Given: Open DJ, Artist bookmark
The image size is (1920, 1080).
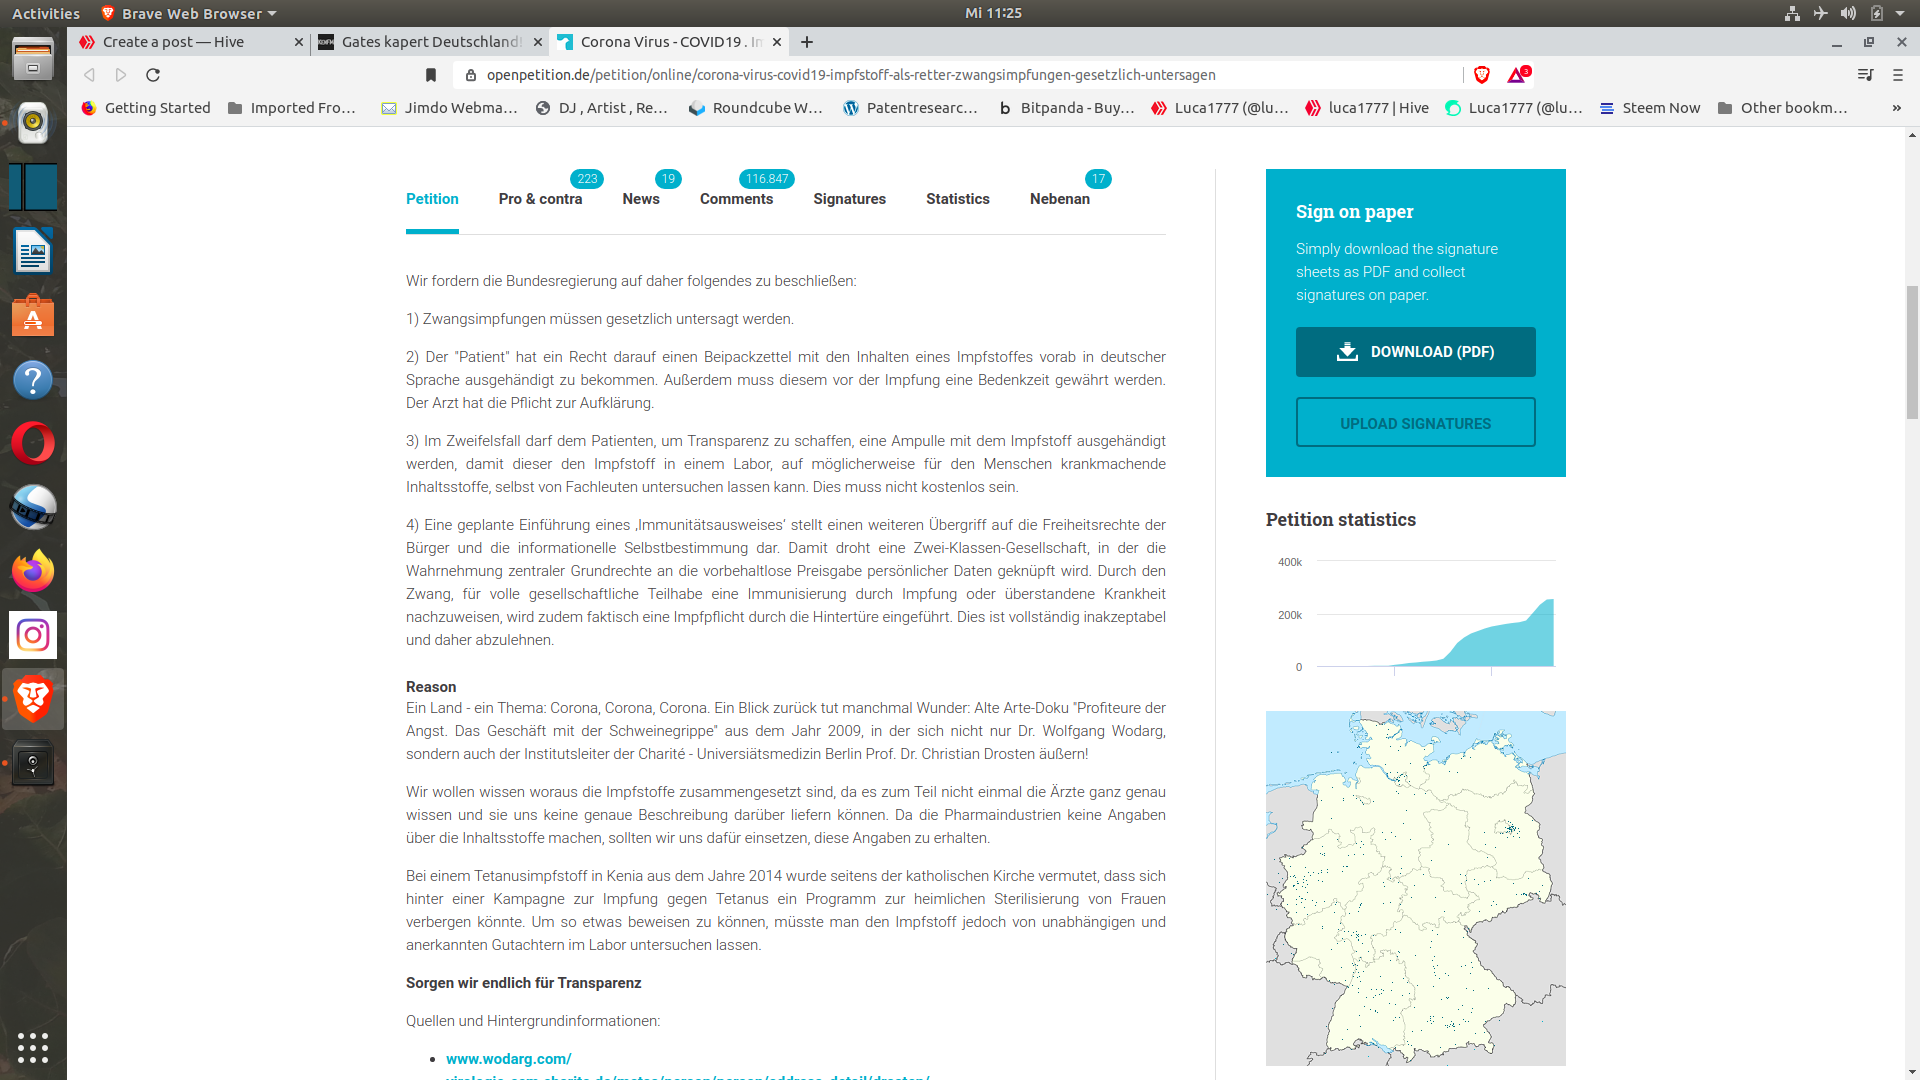Looking at the screenshot, I should [x=602, y=108].
